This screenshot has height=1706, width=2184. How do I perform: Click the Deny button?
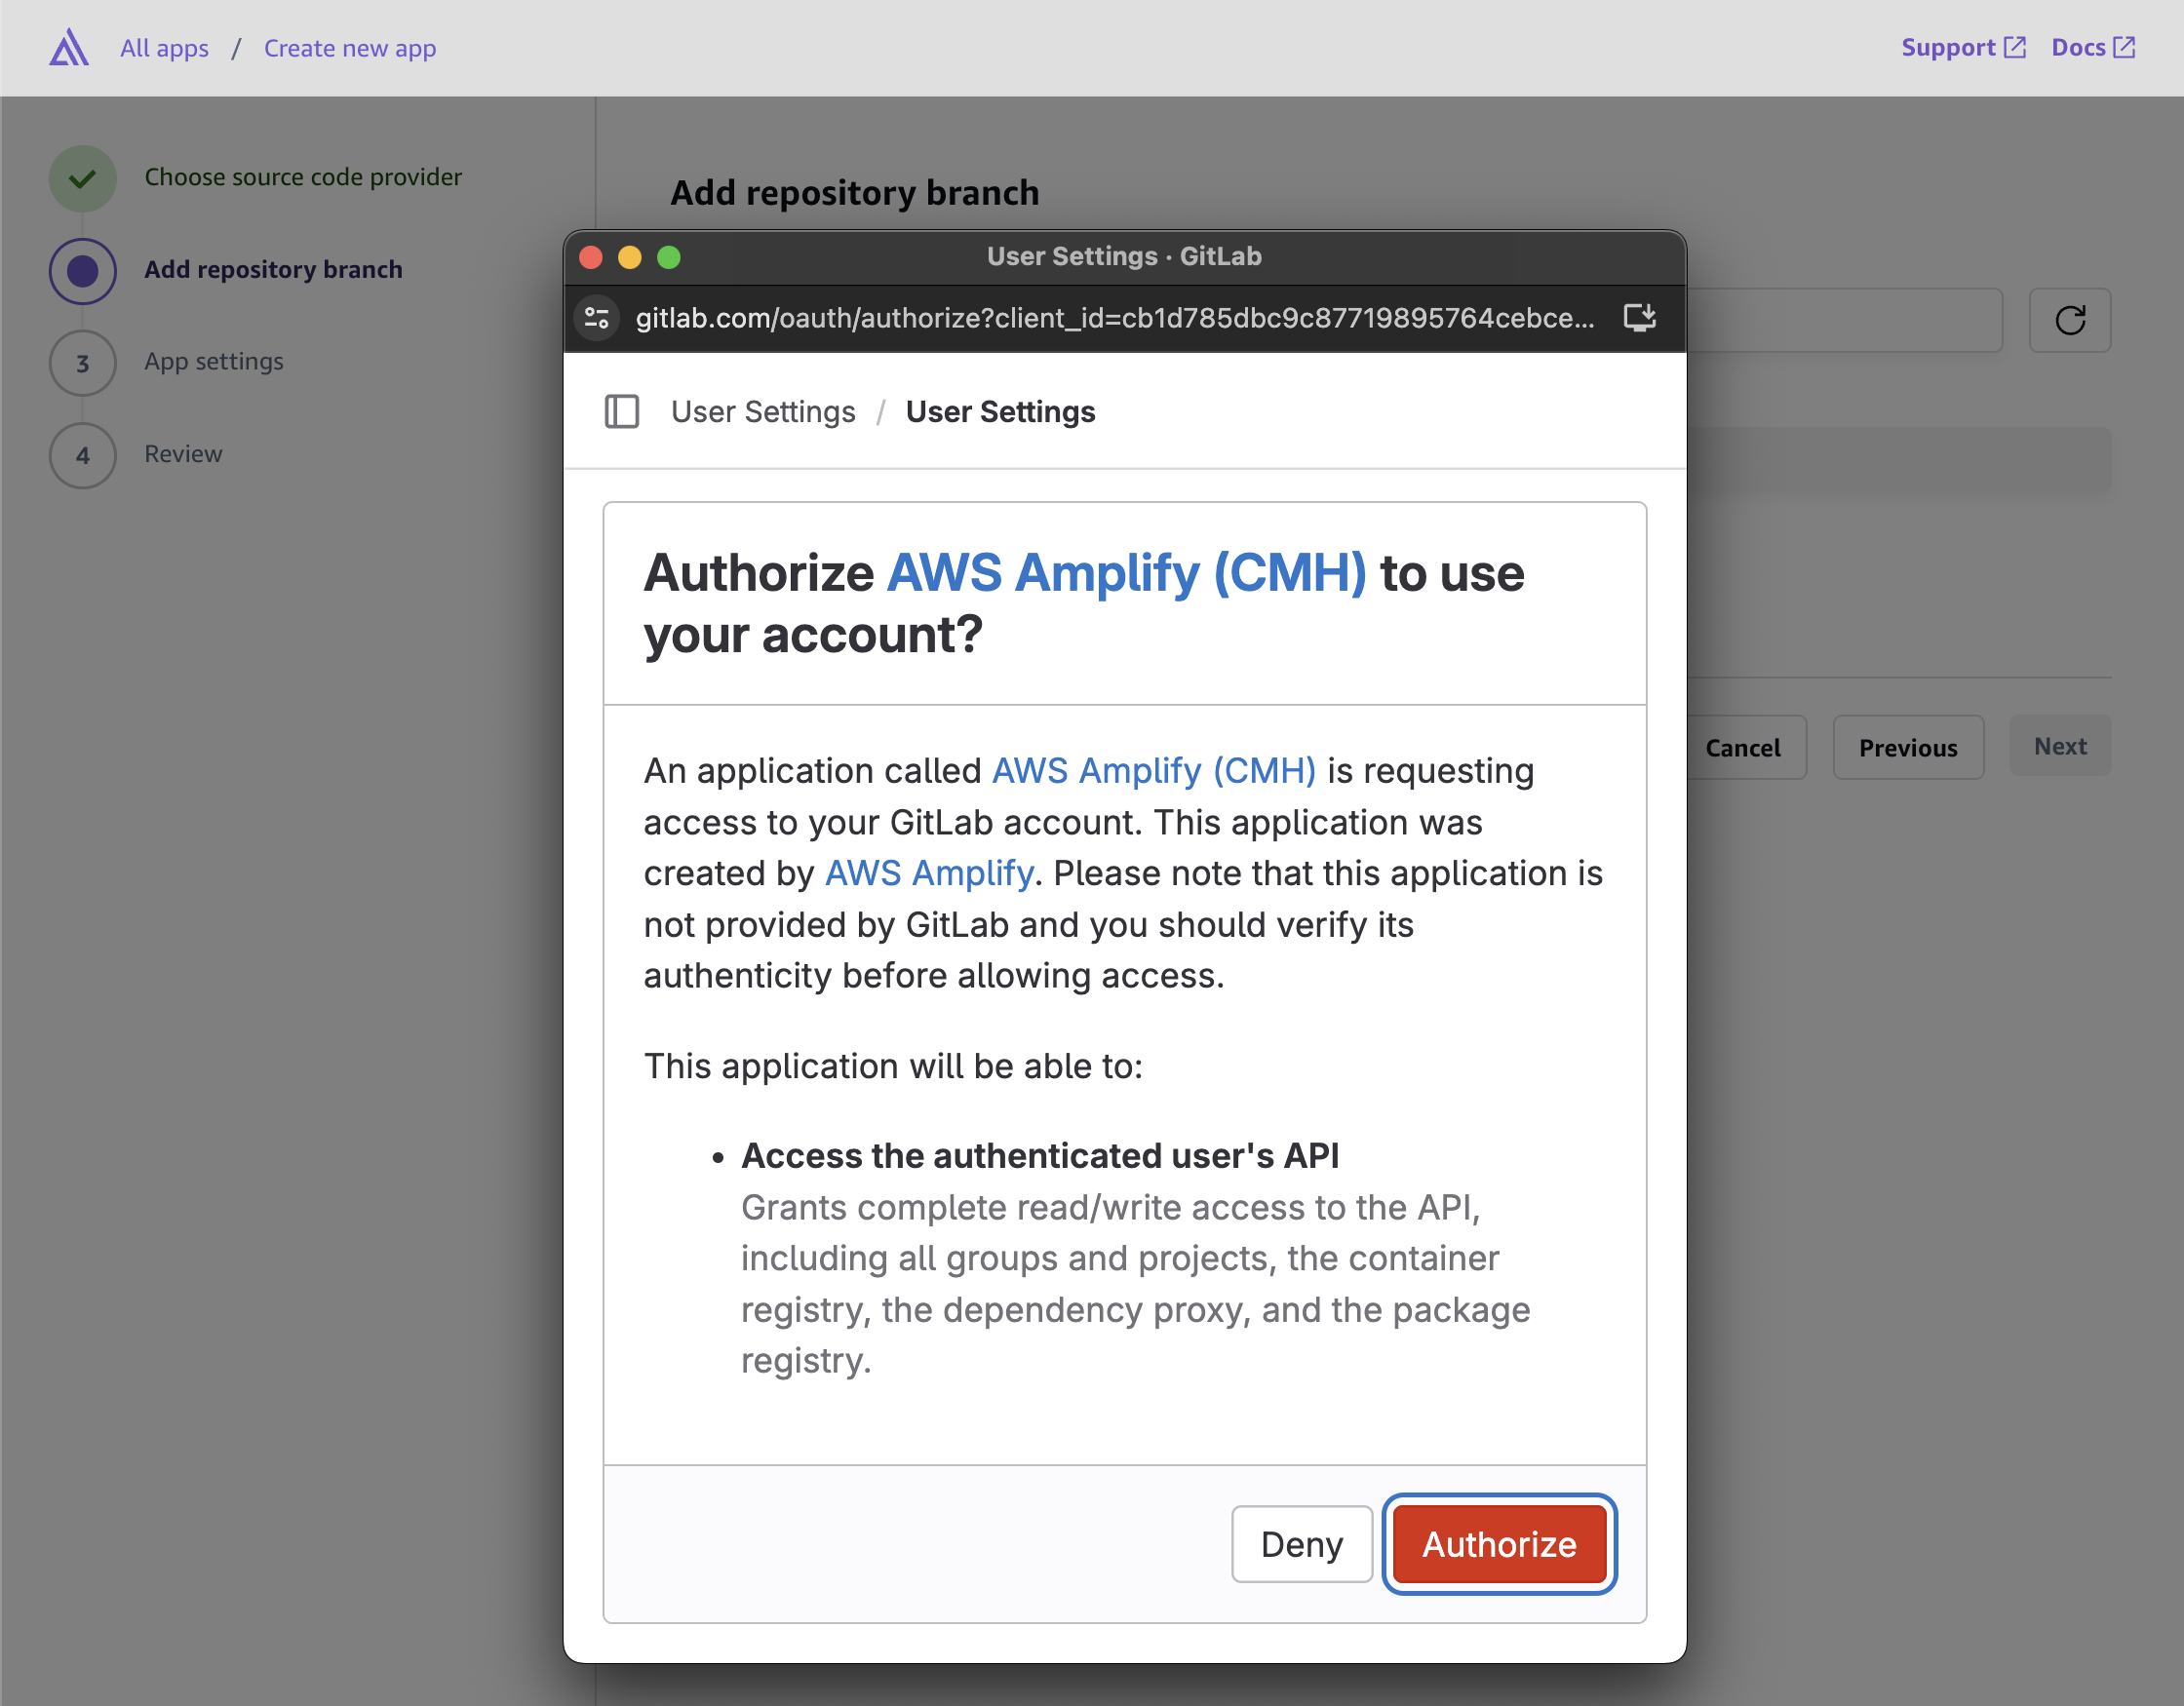click(x=1301, y=1544)
